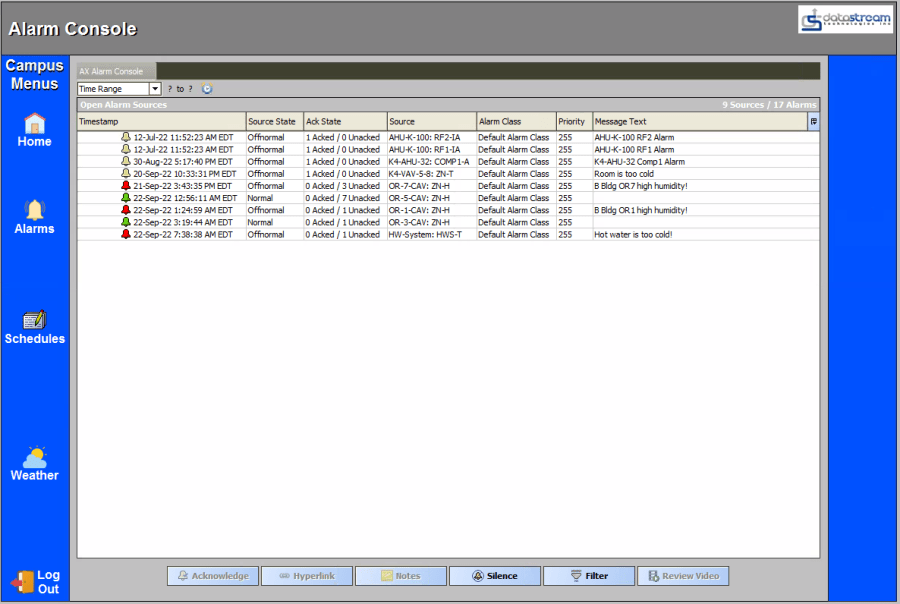Screen dimensions: 900x604
Task: Switch to the AX Alarm Console tab
Action: [x=111, y=71]
